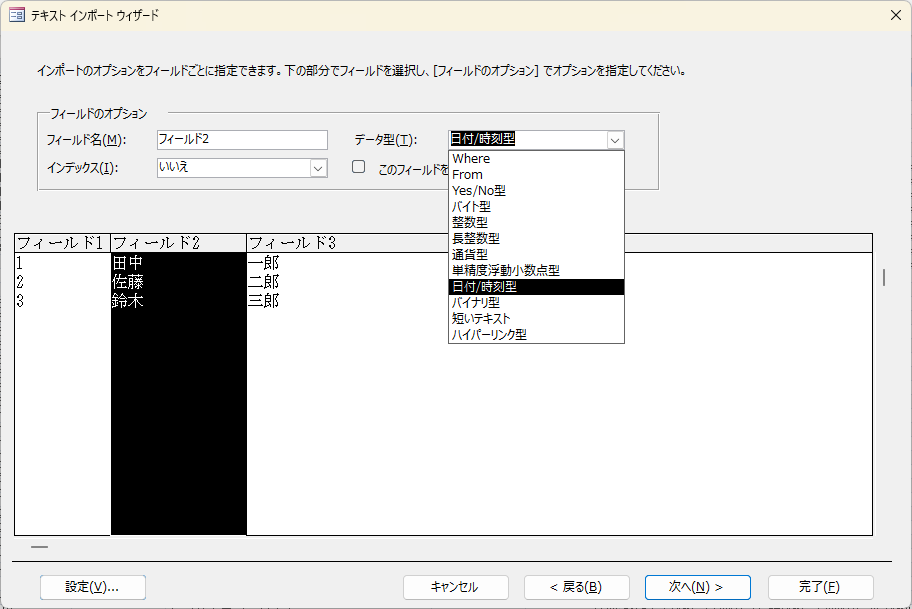This screenshot has width=912, height=609.
Task: Click the horizontal scrollbar thumb below preview
Action: click(40, 547)
